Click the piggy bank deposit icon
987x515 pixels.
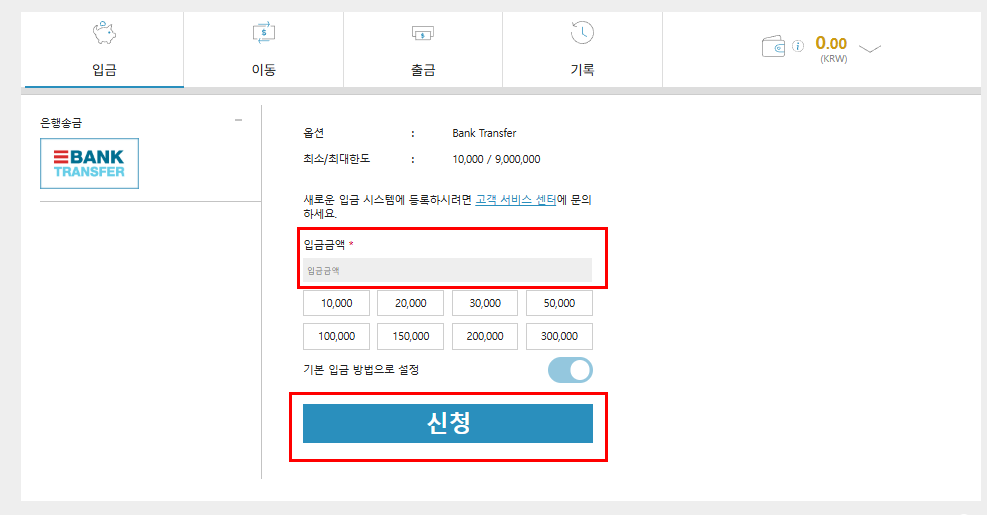coord(104,33)
